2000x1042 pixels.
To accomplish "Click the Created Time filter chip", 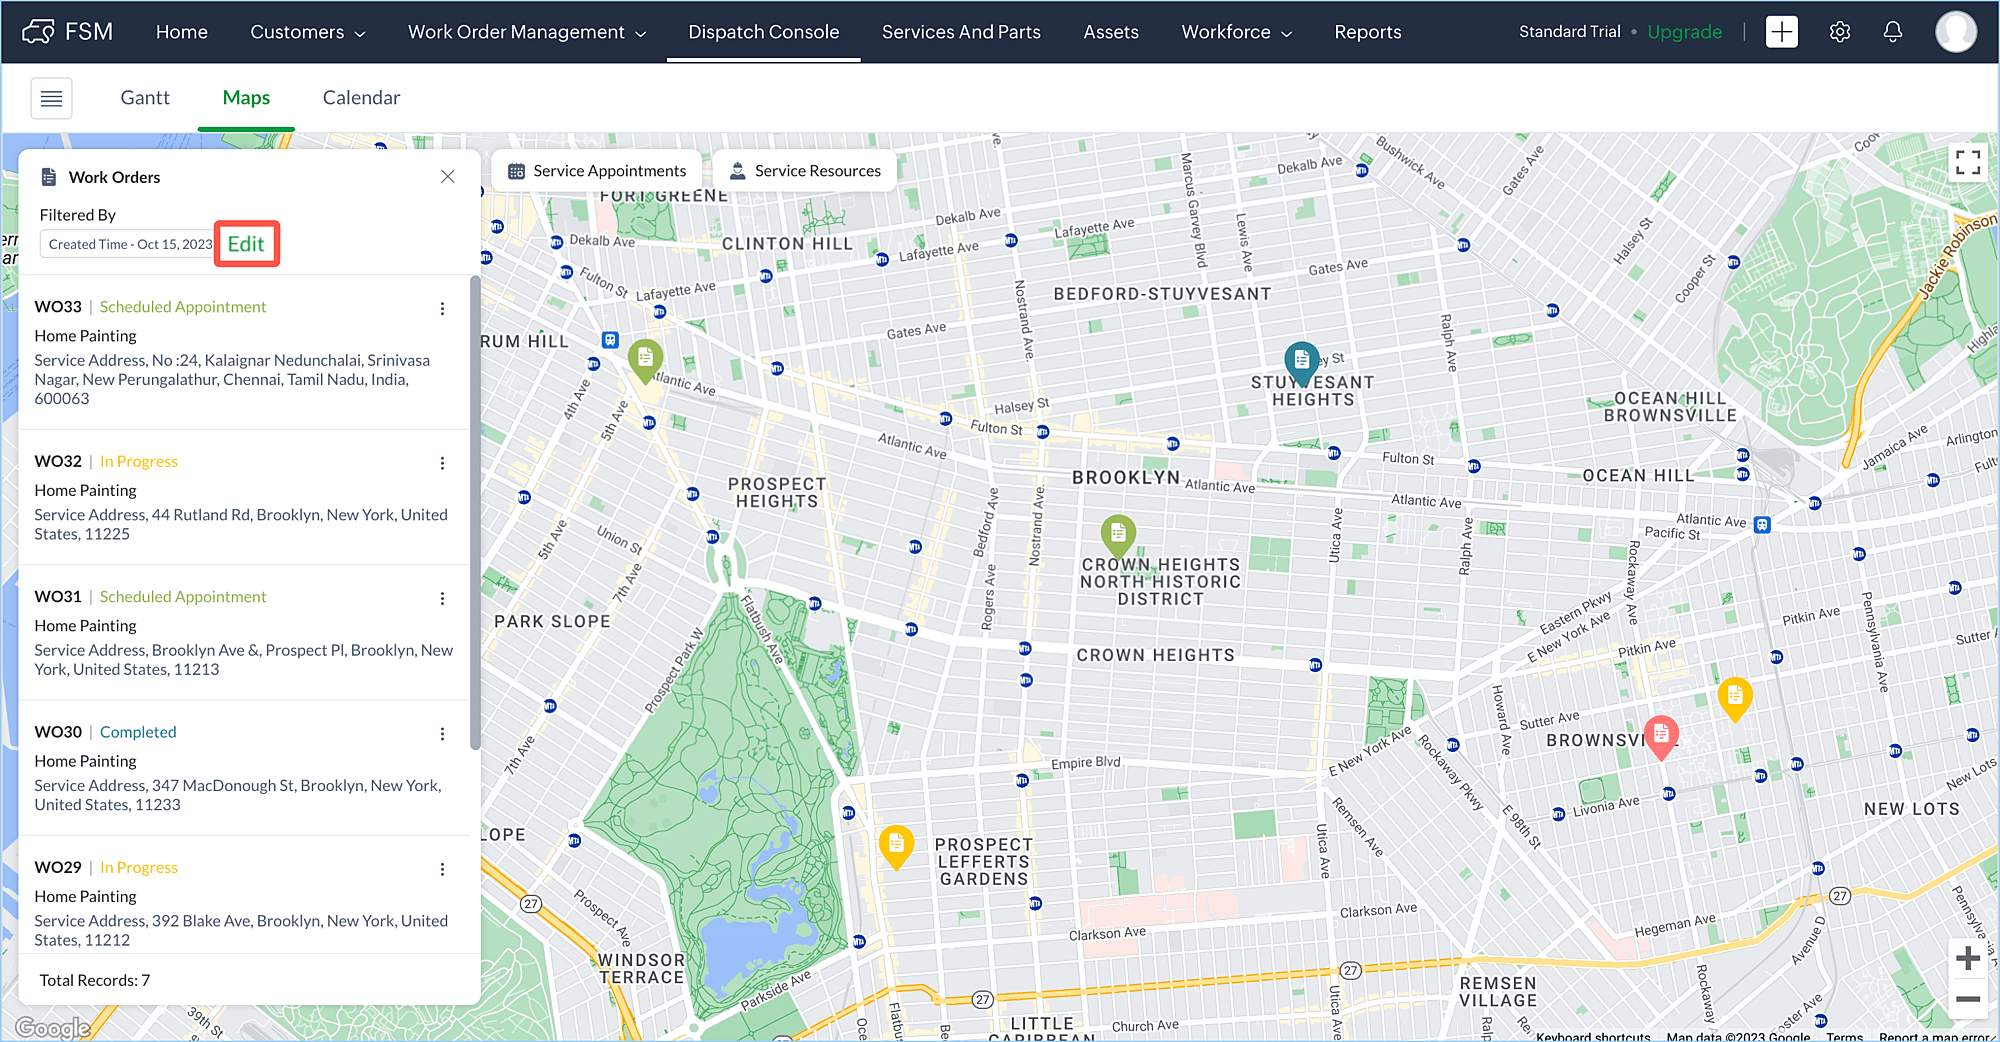I will click(x=130, y=244).
